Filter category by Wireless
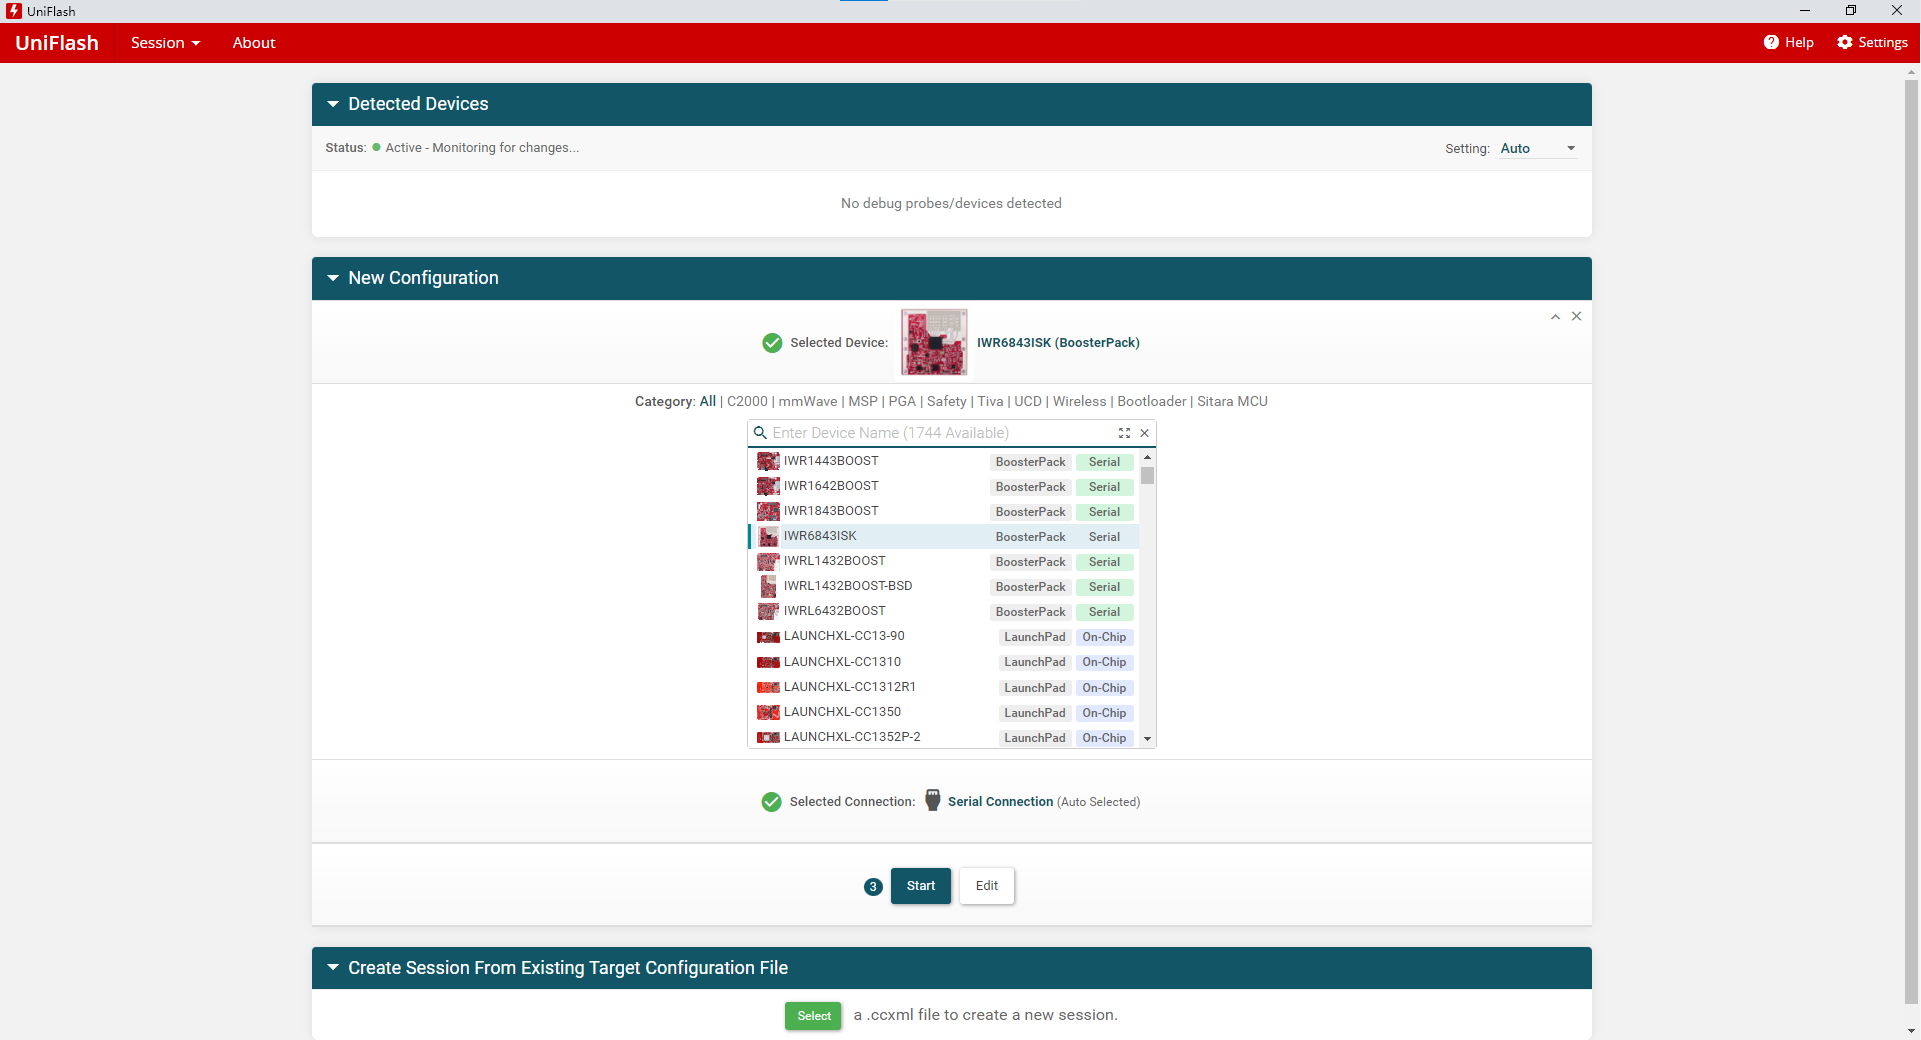The height and width of the screenshot is (1040, 1921). click(1080, 401)
